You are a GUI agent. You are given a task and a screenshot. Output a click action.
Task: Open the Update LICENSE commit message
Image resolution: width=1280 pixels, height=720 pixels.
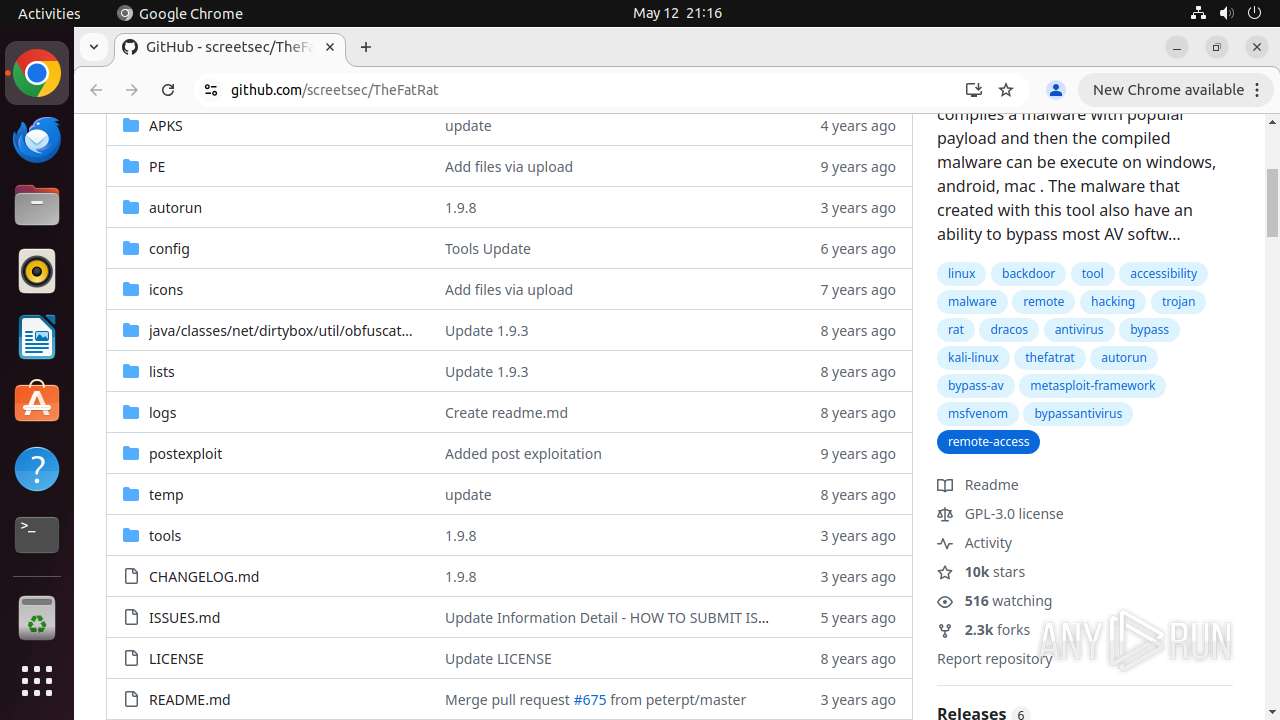coord(498,658)
